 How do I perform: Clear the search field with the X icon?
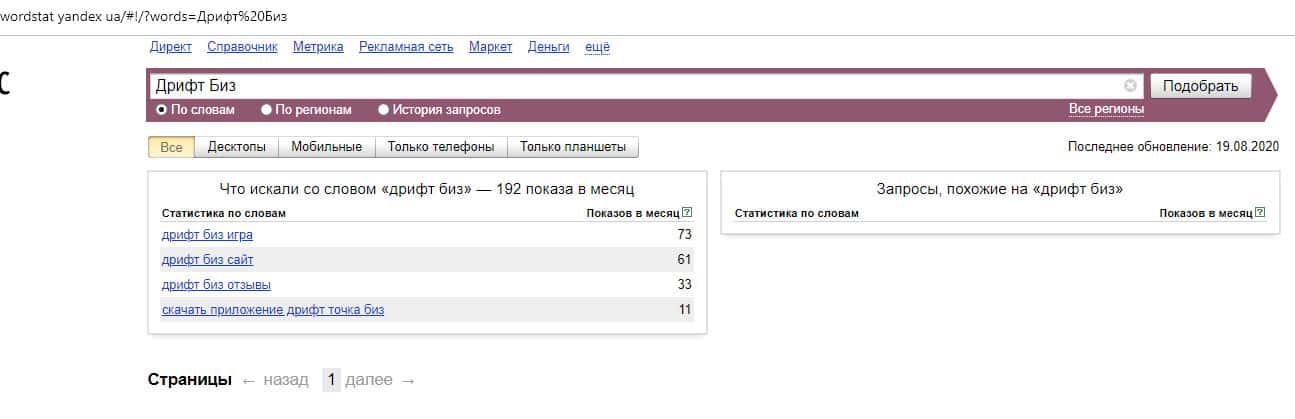[1130, 86]
